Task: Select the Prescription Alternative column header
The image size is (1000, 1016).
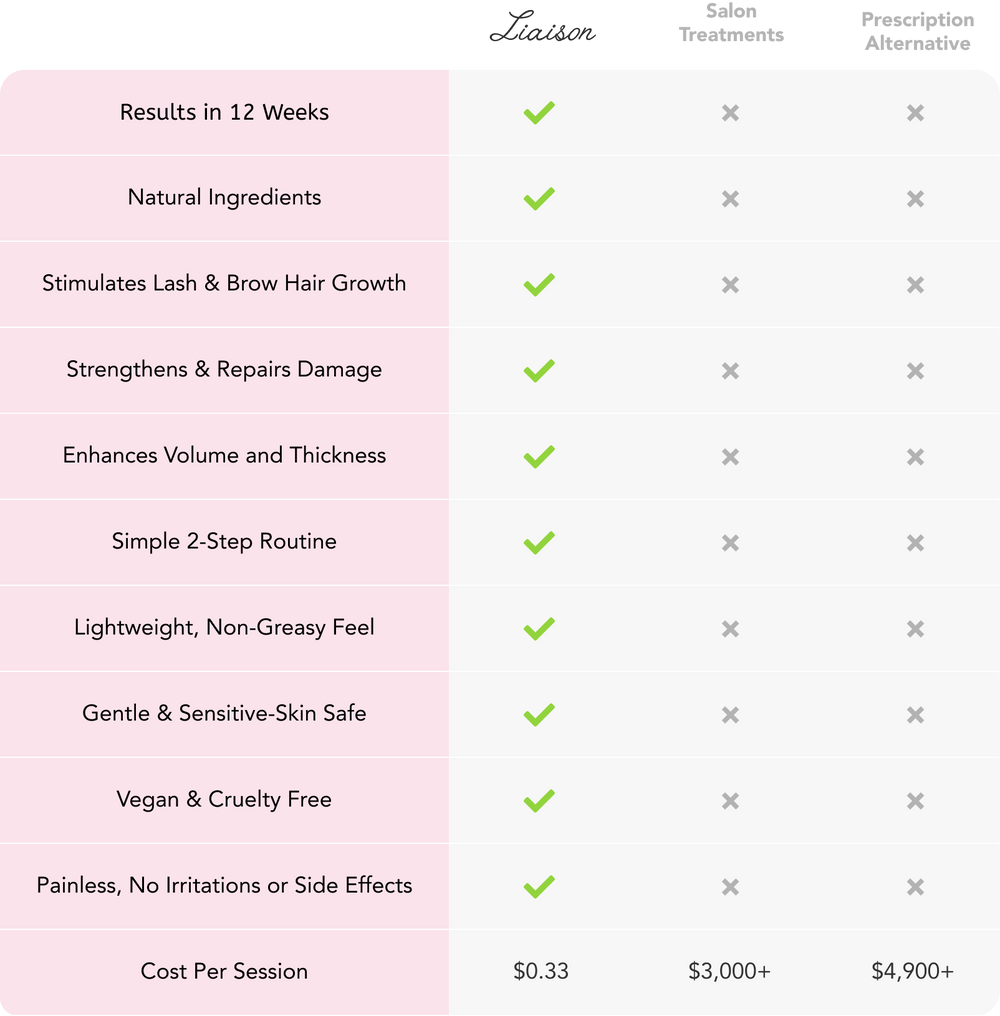Action: point(917,32)
